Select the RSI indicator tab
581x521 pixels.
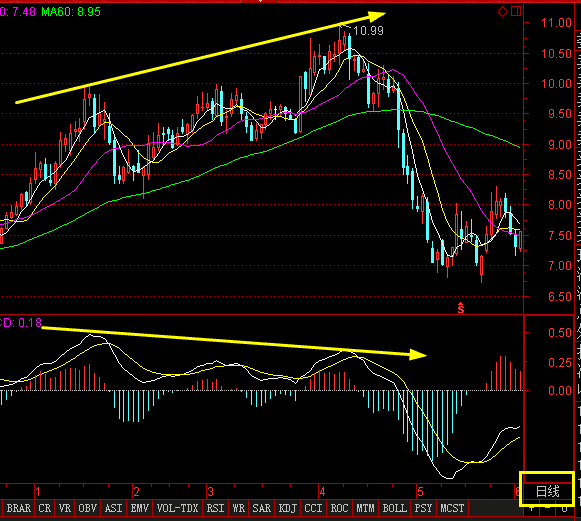click(x=215, y=508)
